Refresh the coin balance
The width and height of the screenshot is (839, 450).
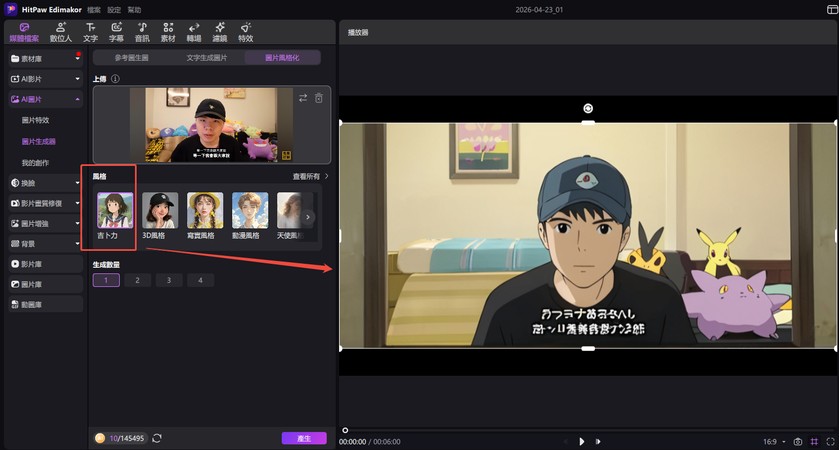point(157,438)
